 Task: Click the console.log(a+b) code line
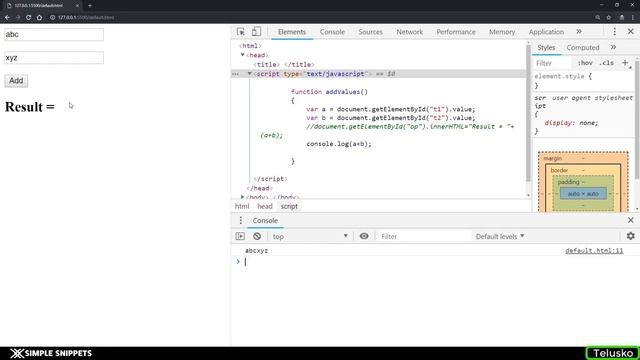(x=339, y=144)
